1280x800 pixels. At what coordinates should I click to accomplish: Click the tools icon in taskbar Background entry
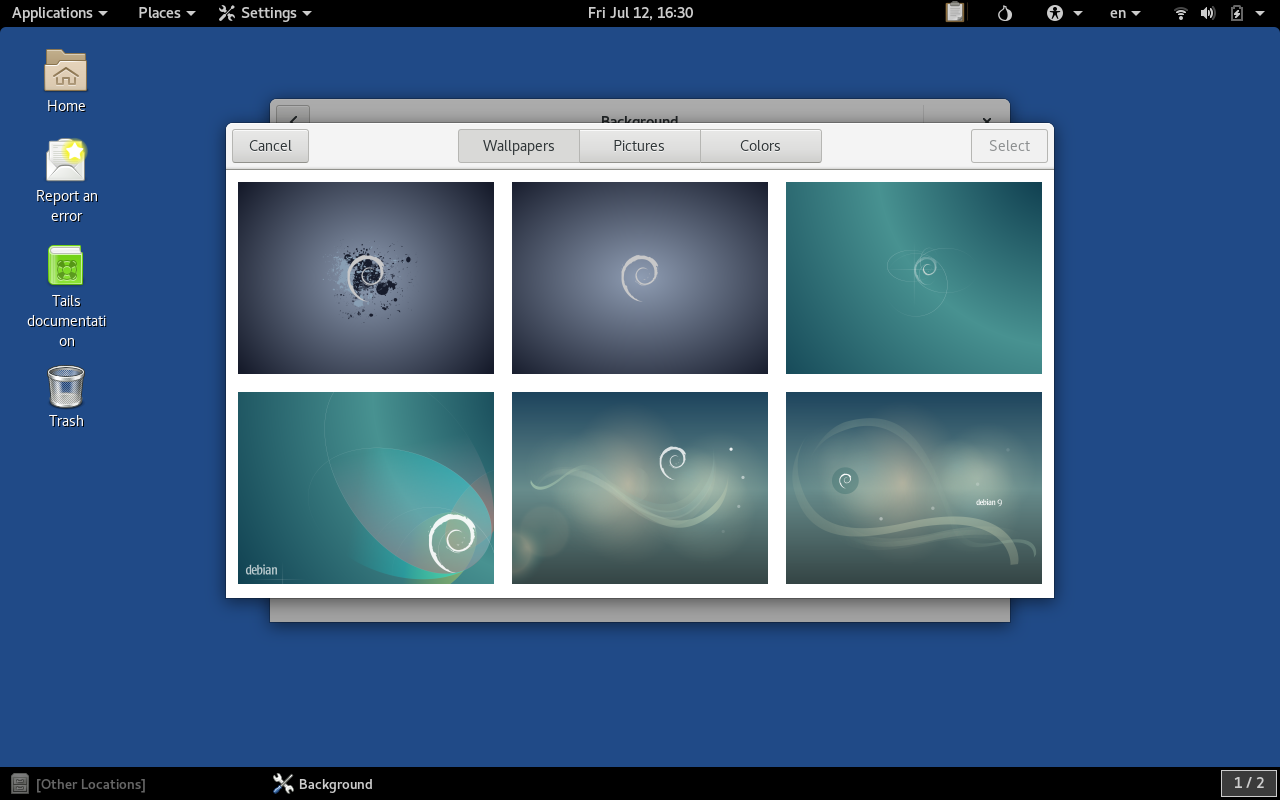coord(283,784)
